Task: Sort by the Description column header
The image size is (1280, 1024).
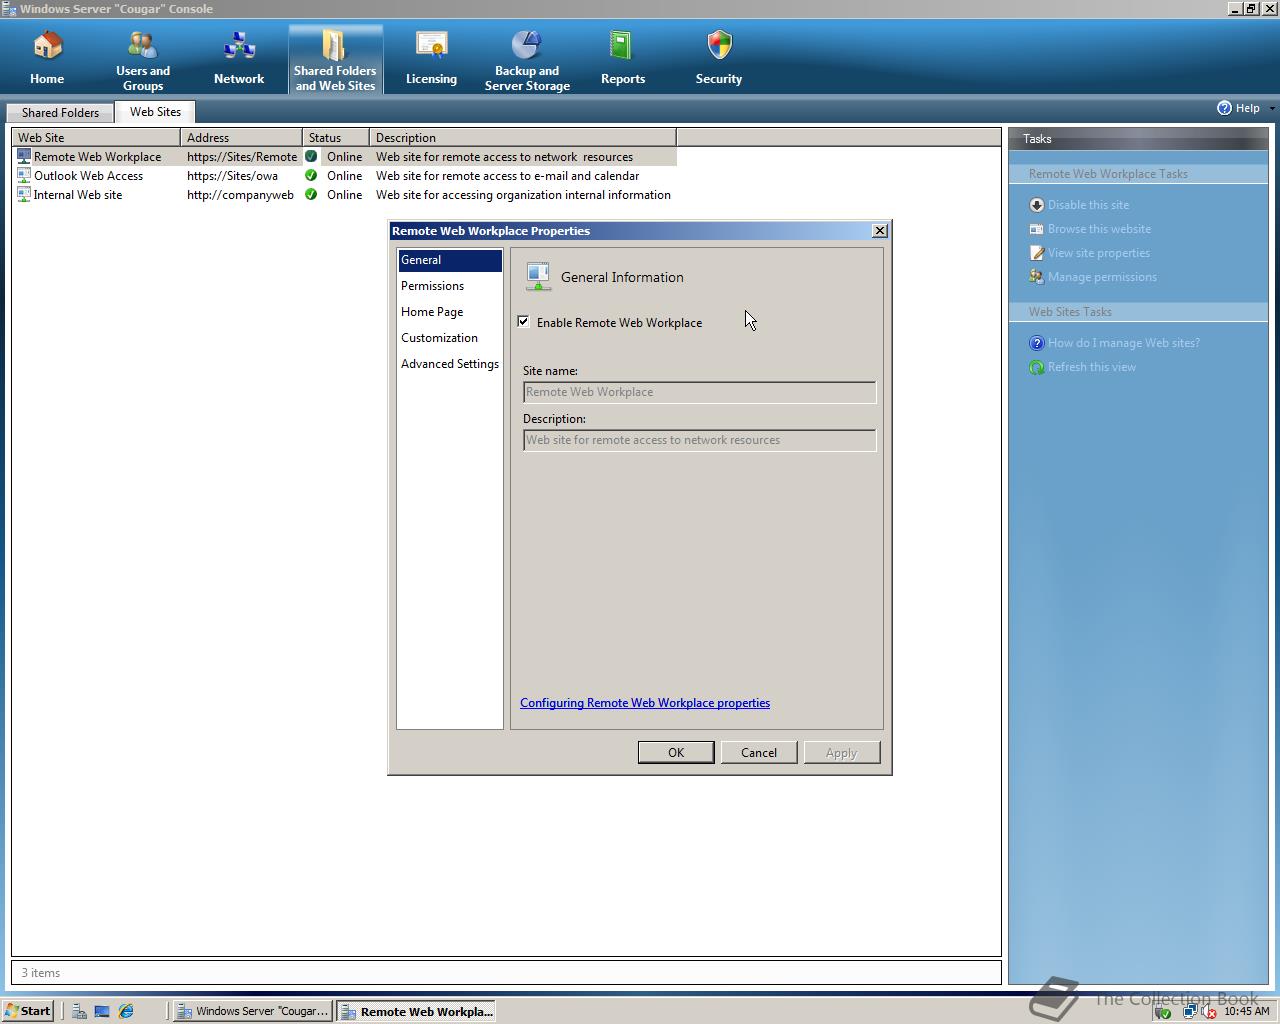Action: (522, 138)
